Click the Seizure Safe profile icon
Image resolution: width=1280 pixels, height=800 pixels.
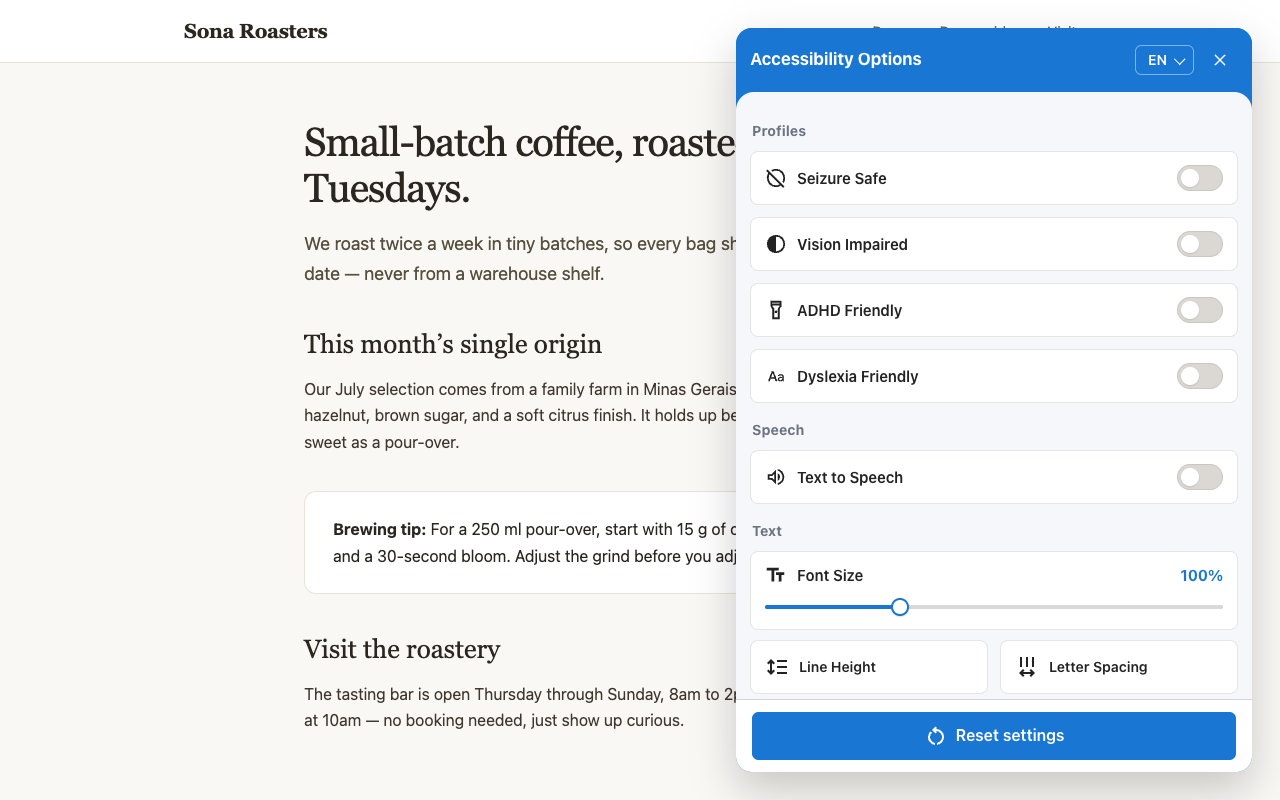tap(776, 178)
